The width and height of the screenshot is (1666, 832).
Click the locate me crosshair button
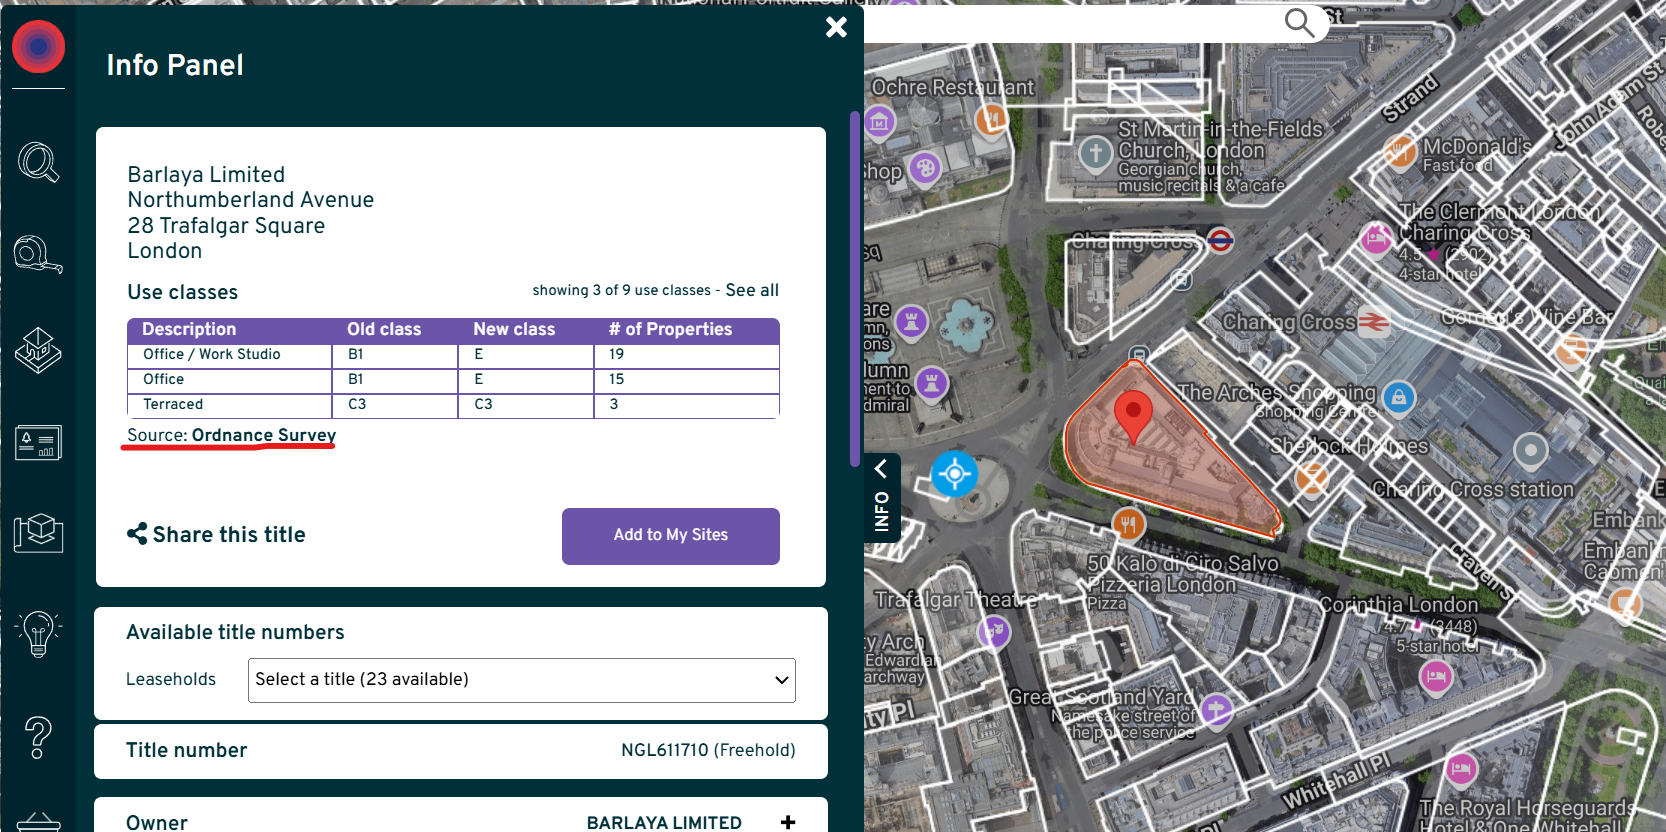[x=954, y=473]
